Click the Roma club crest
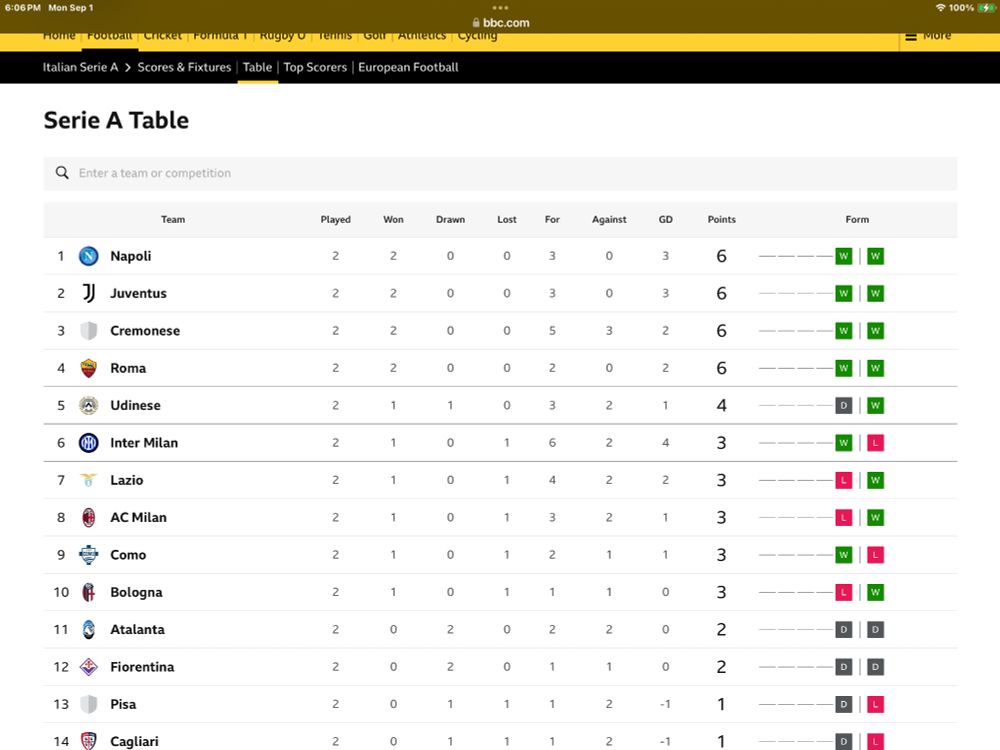 pos(89,368)
